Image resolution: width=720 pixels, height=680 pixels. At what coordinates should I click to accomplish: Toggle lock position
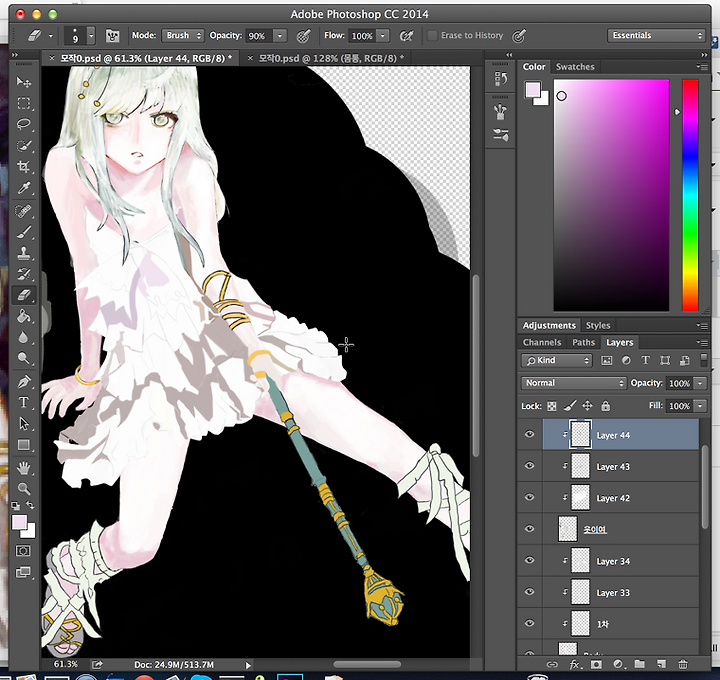(587, 406)
